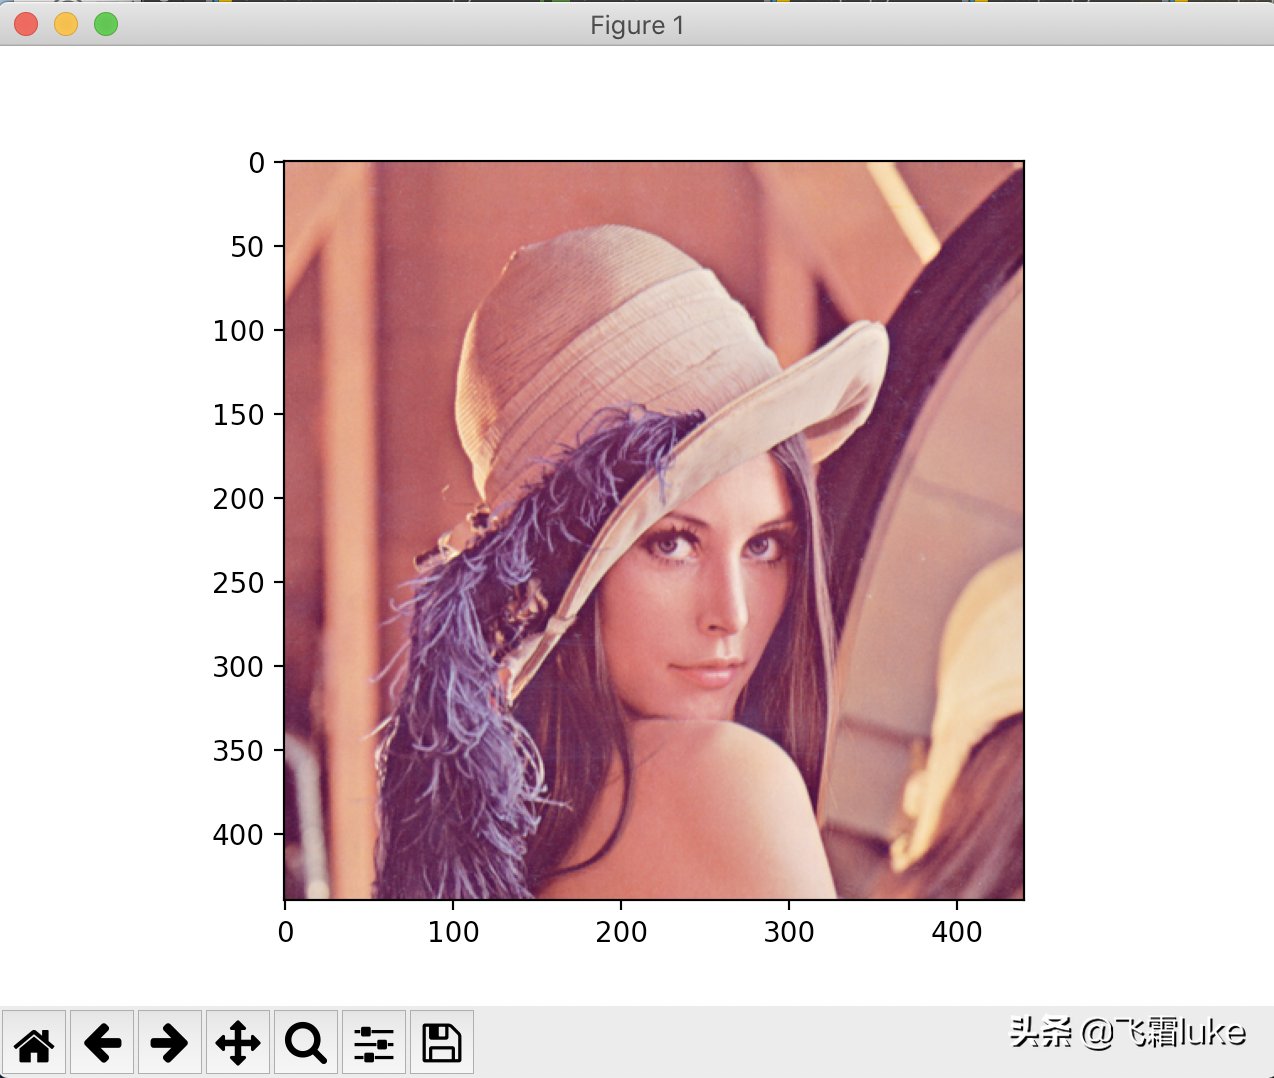The image size is (1274, 1078).
Task: Click the displayed Lena image plot
Action: click(654, 530)
